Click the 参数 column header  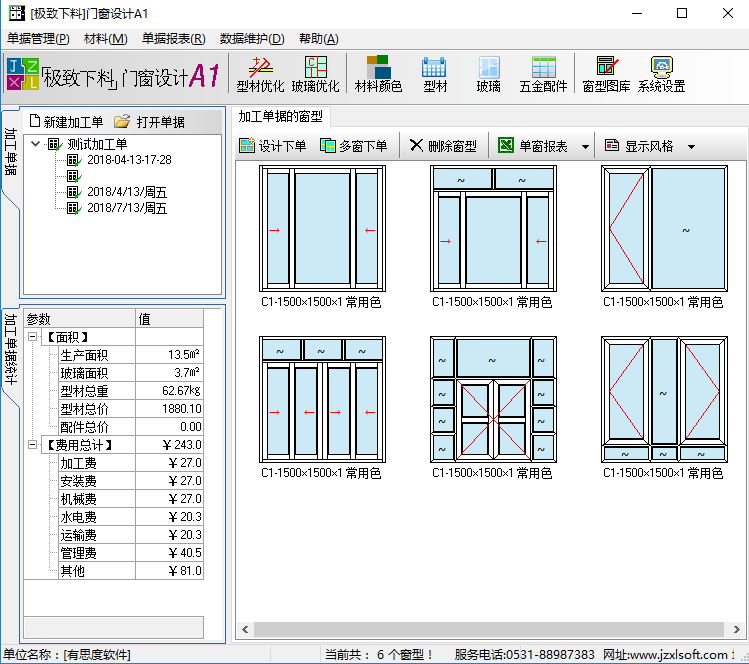point(79,318)
